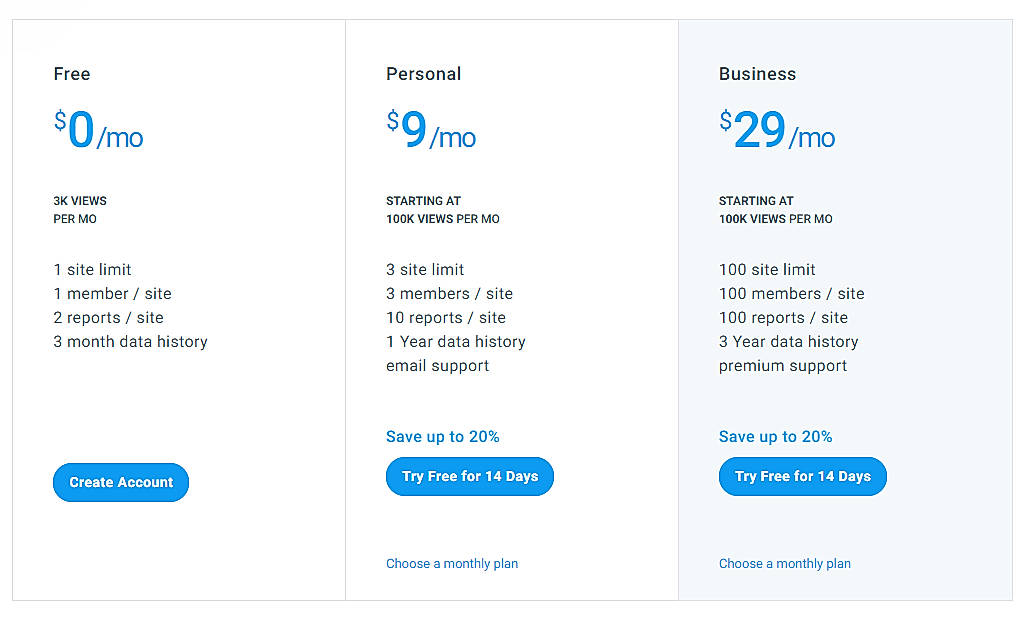Click the Create Account button
Image resolution: width=1027 pixels, height=620 pixels.
click(121, 483)
